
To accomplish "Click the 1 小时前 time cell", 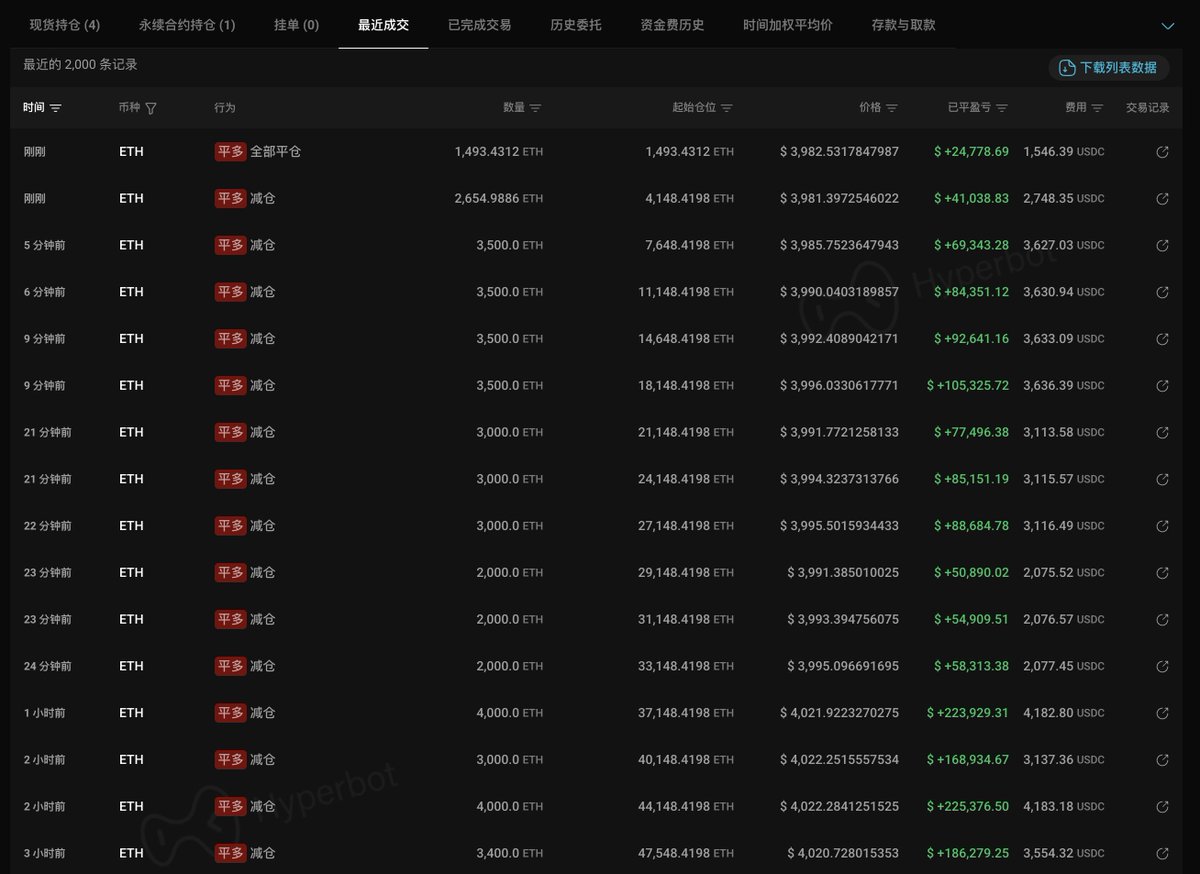I will click(x=44, y=713).
